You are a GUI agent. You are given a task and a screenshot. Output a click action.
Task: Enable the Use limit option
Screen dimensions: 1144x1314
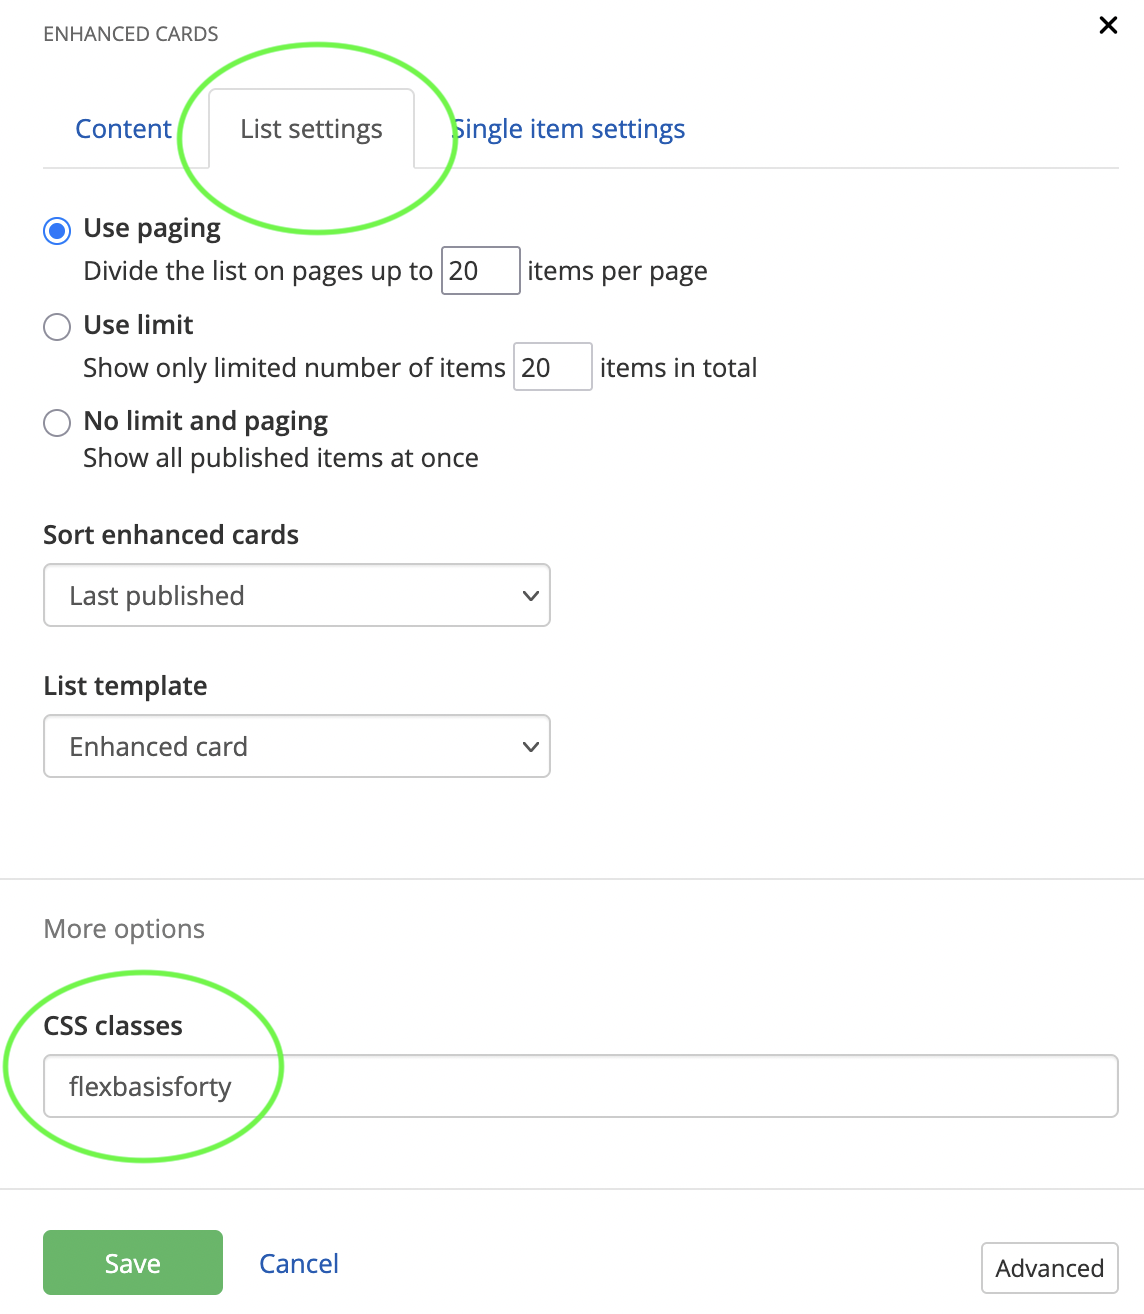coord(57,327)
